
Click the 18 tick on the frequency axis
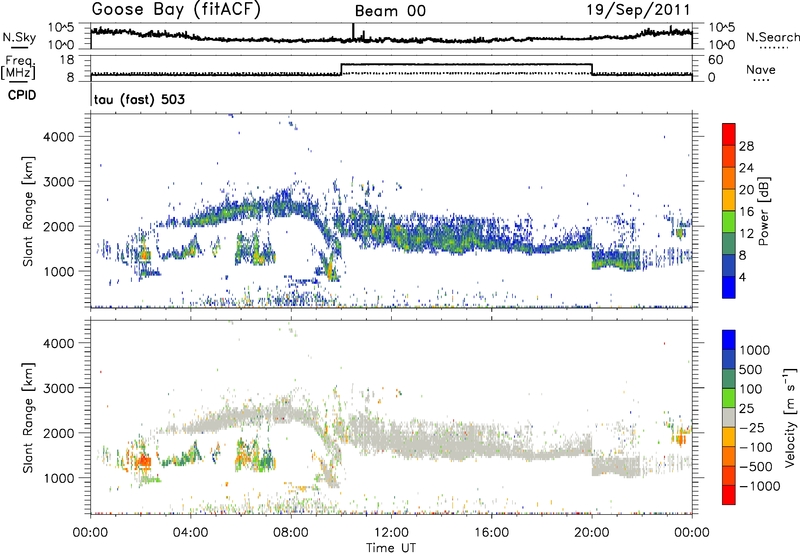pyautogui.click(x=67, y=60)
